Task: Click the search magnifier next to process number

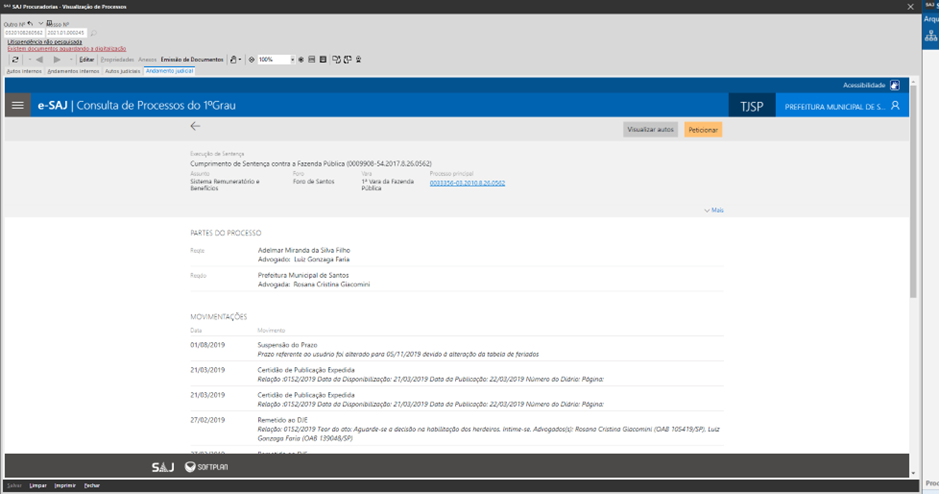Action: 94,33
